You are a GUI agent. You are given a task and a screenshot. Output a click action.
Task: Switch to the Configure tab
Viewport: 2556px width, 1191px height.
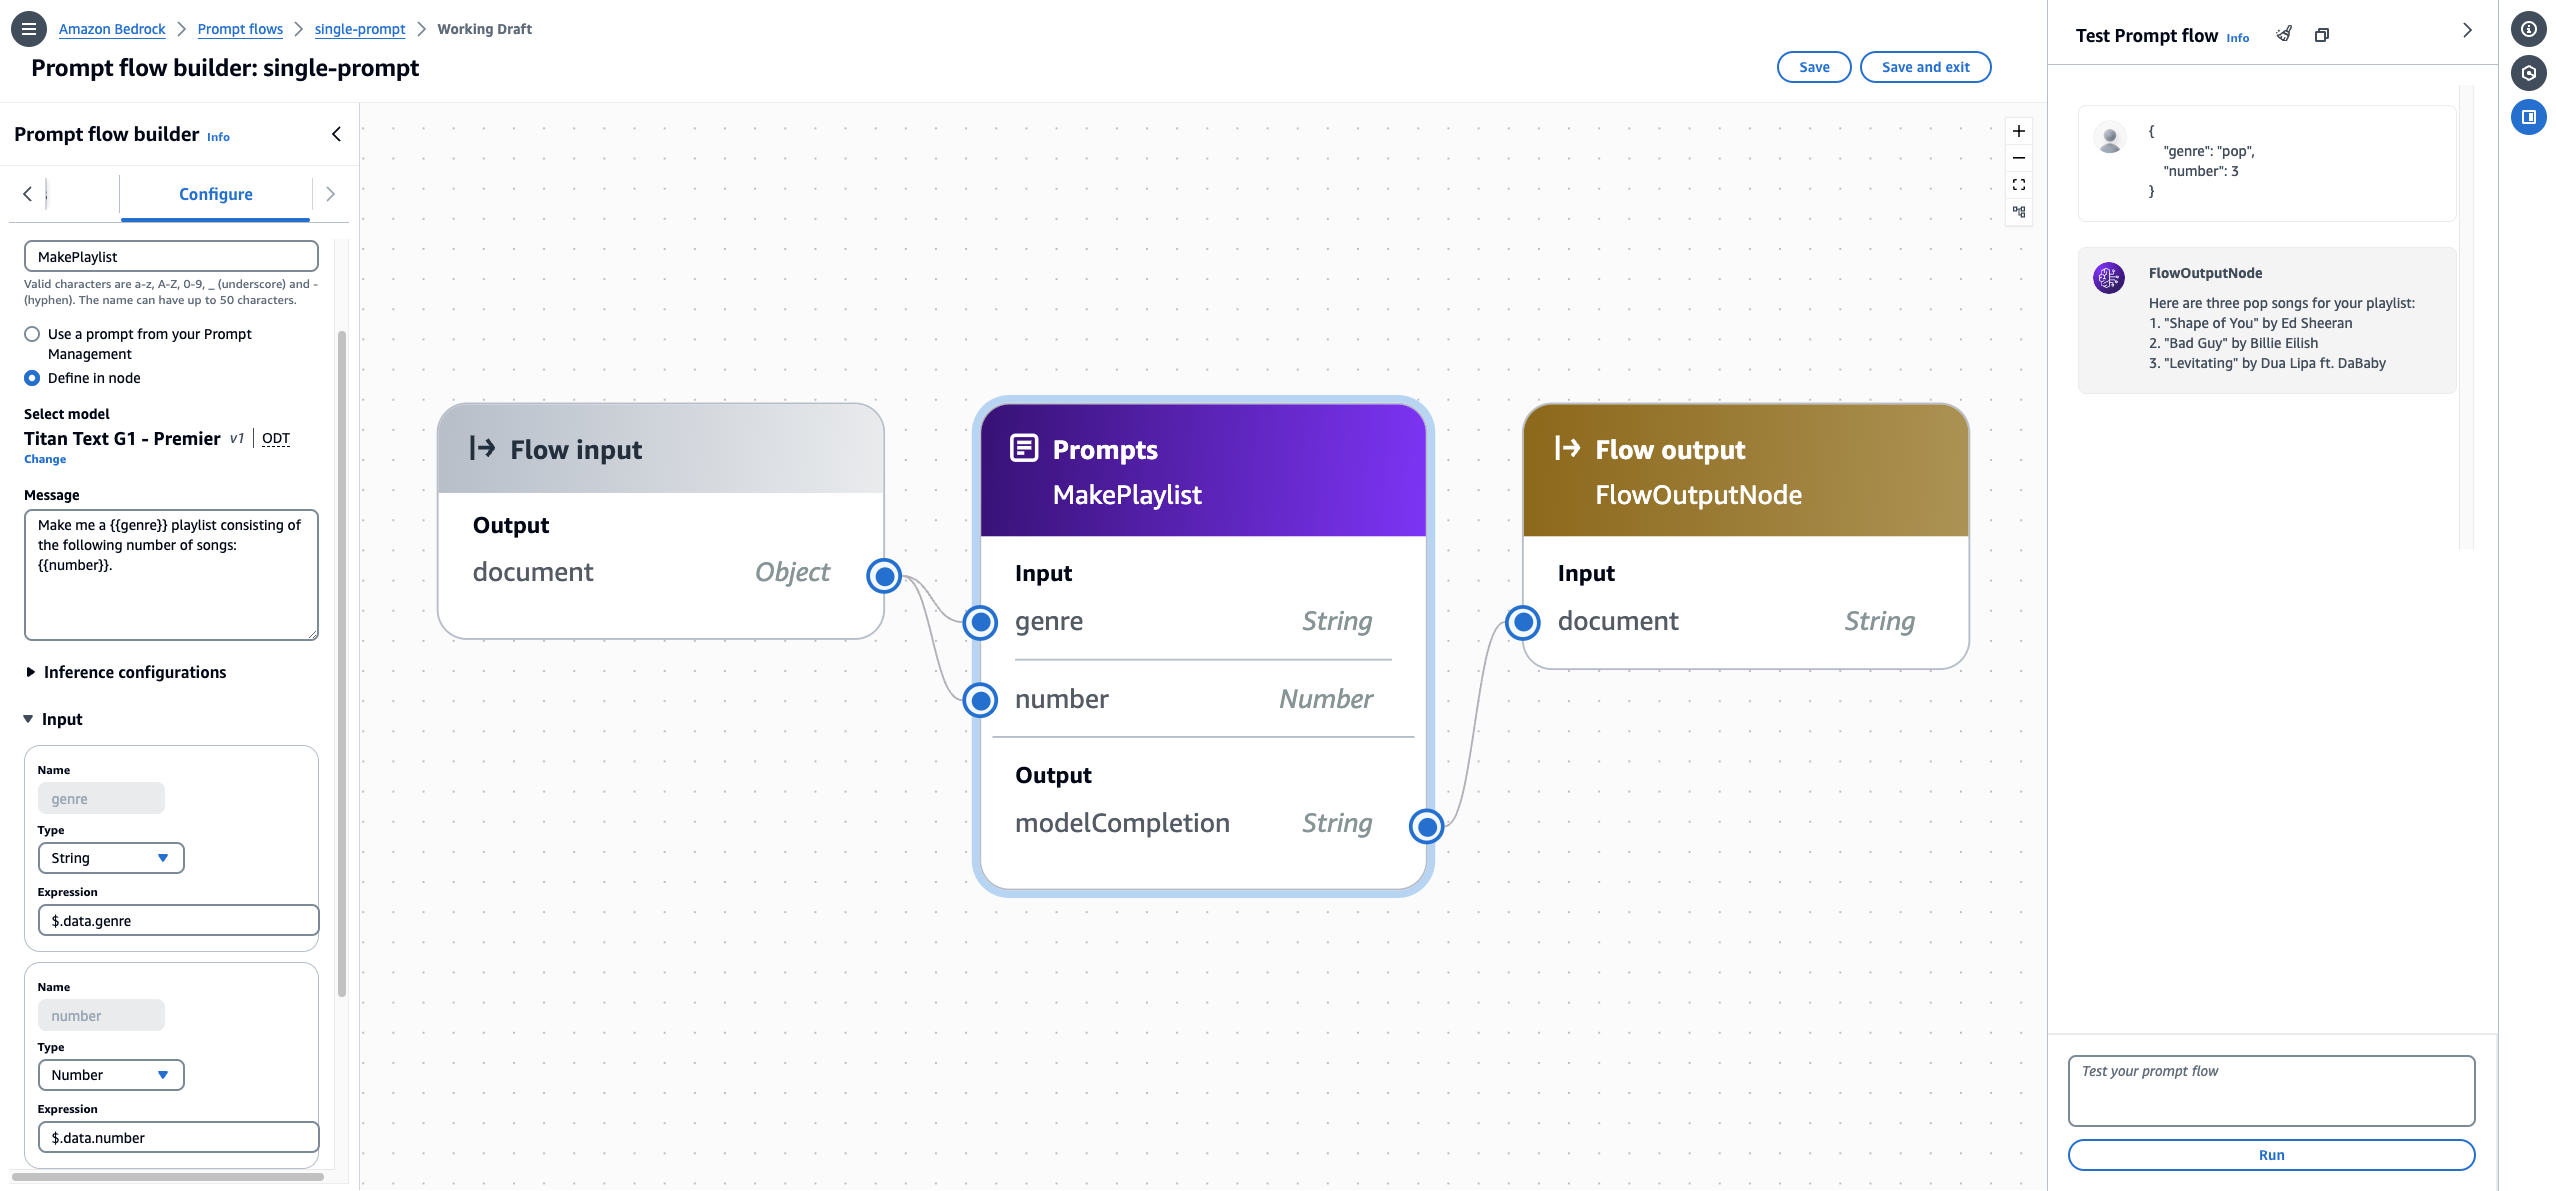click(x=215, y=194)
